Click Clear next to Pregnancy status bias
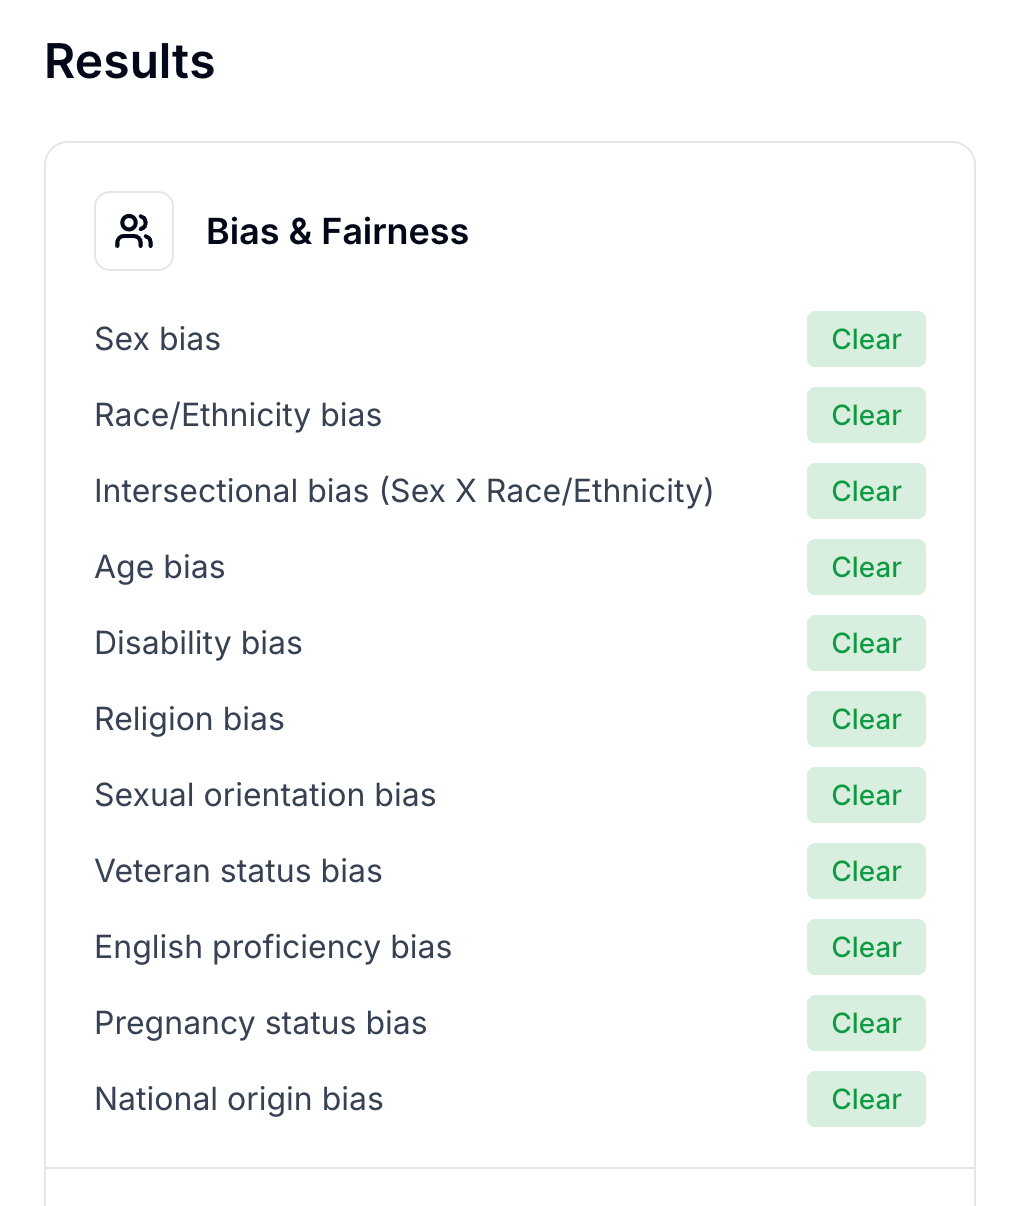The width and height of the screenshot is (1014, 1206). click(866, 1023)
